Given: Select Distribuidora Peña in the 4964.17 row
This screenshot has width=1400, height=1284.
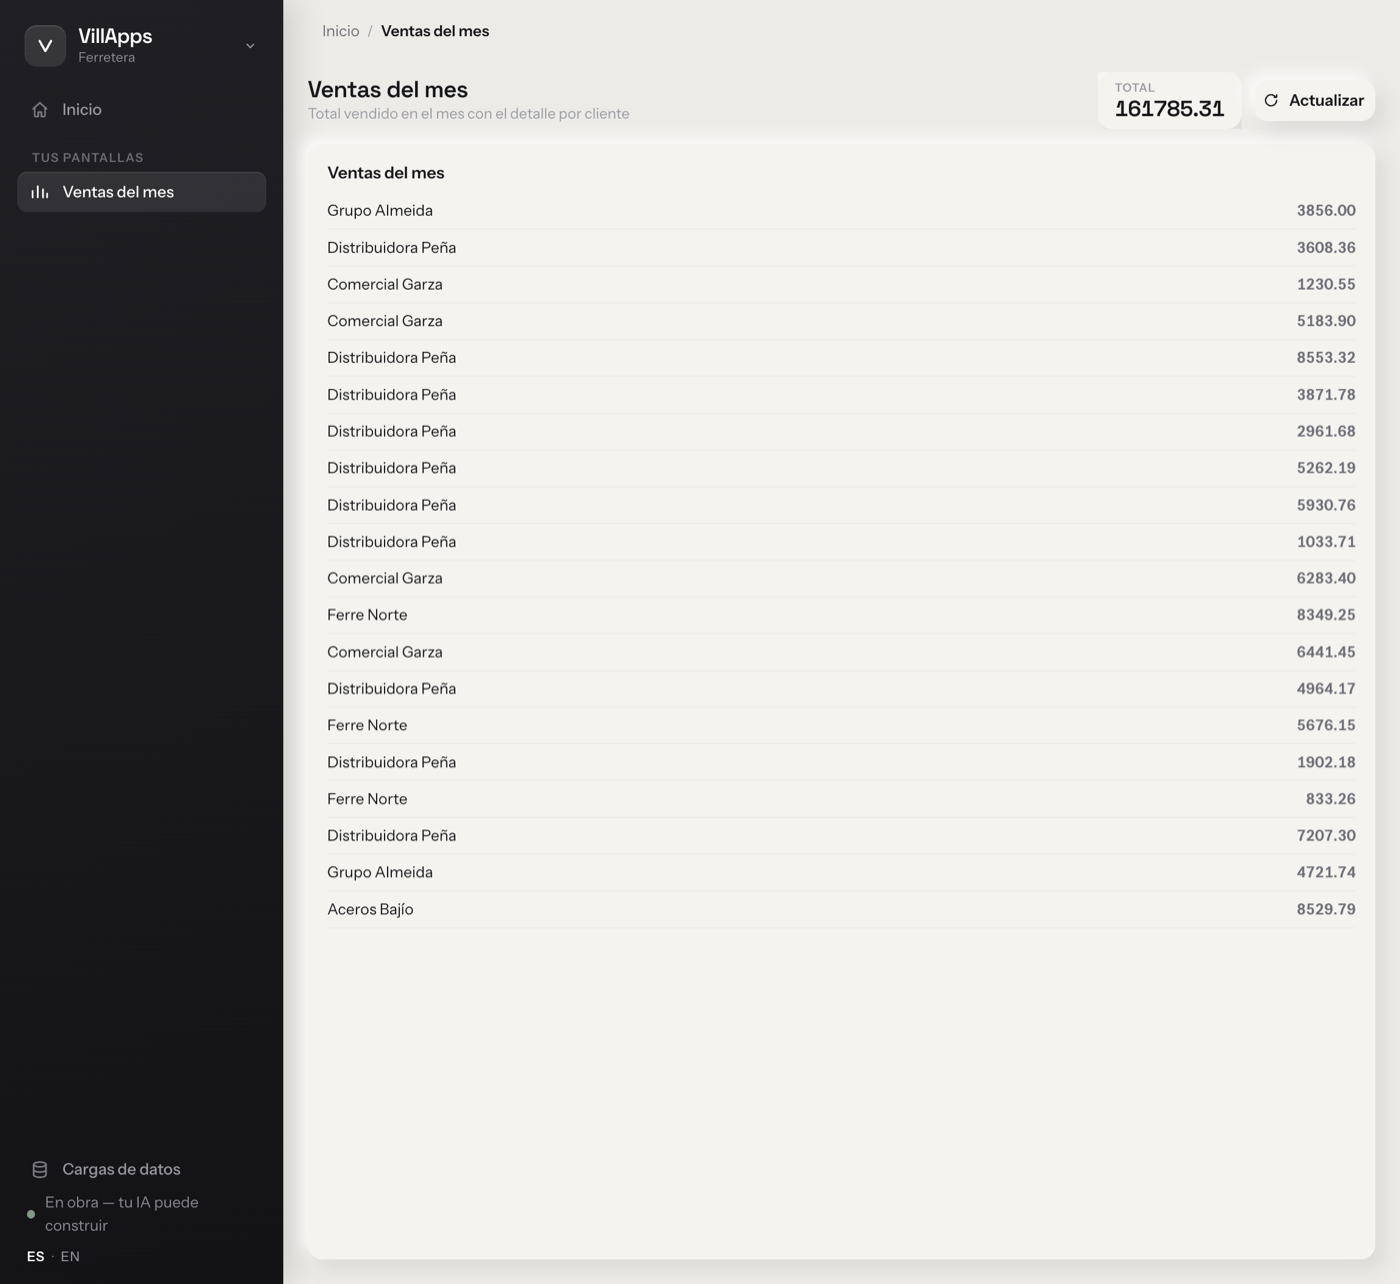Looking at the screenshot, I should 392,689.
